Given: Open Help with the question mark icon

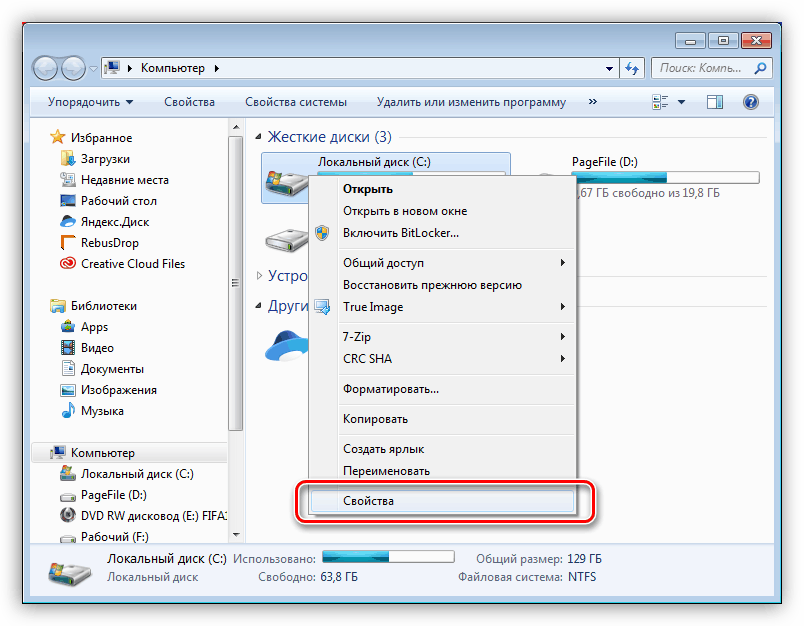Looking at the screenshot, I should coord(751,102).
